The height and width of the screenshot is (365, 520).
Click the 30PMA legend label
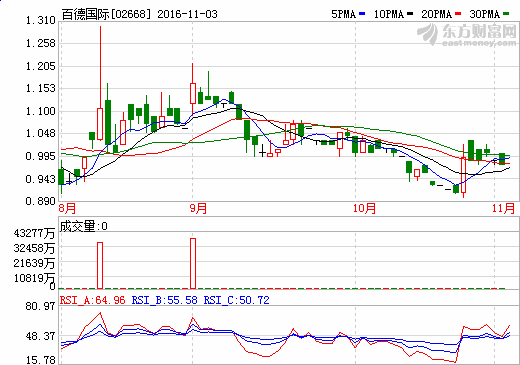coord(485,14)
